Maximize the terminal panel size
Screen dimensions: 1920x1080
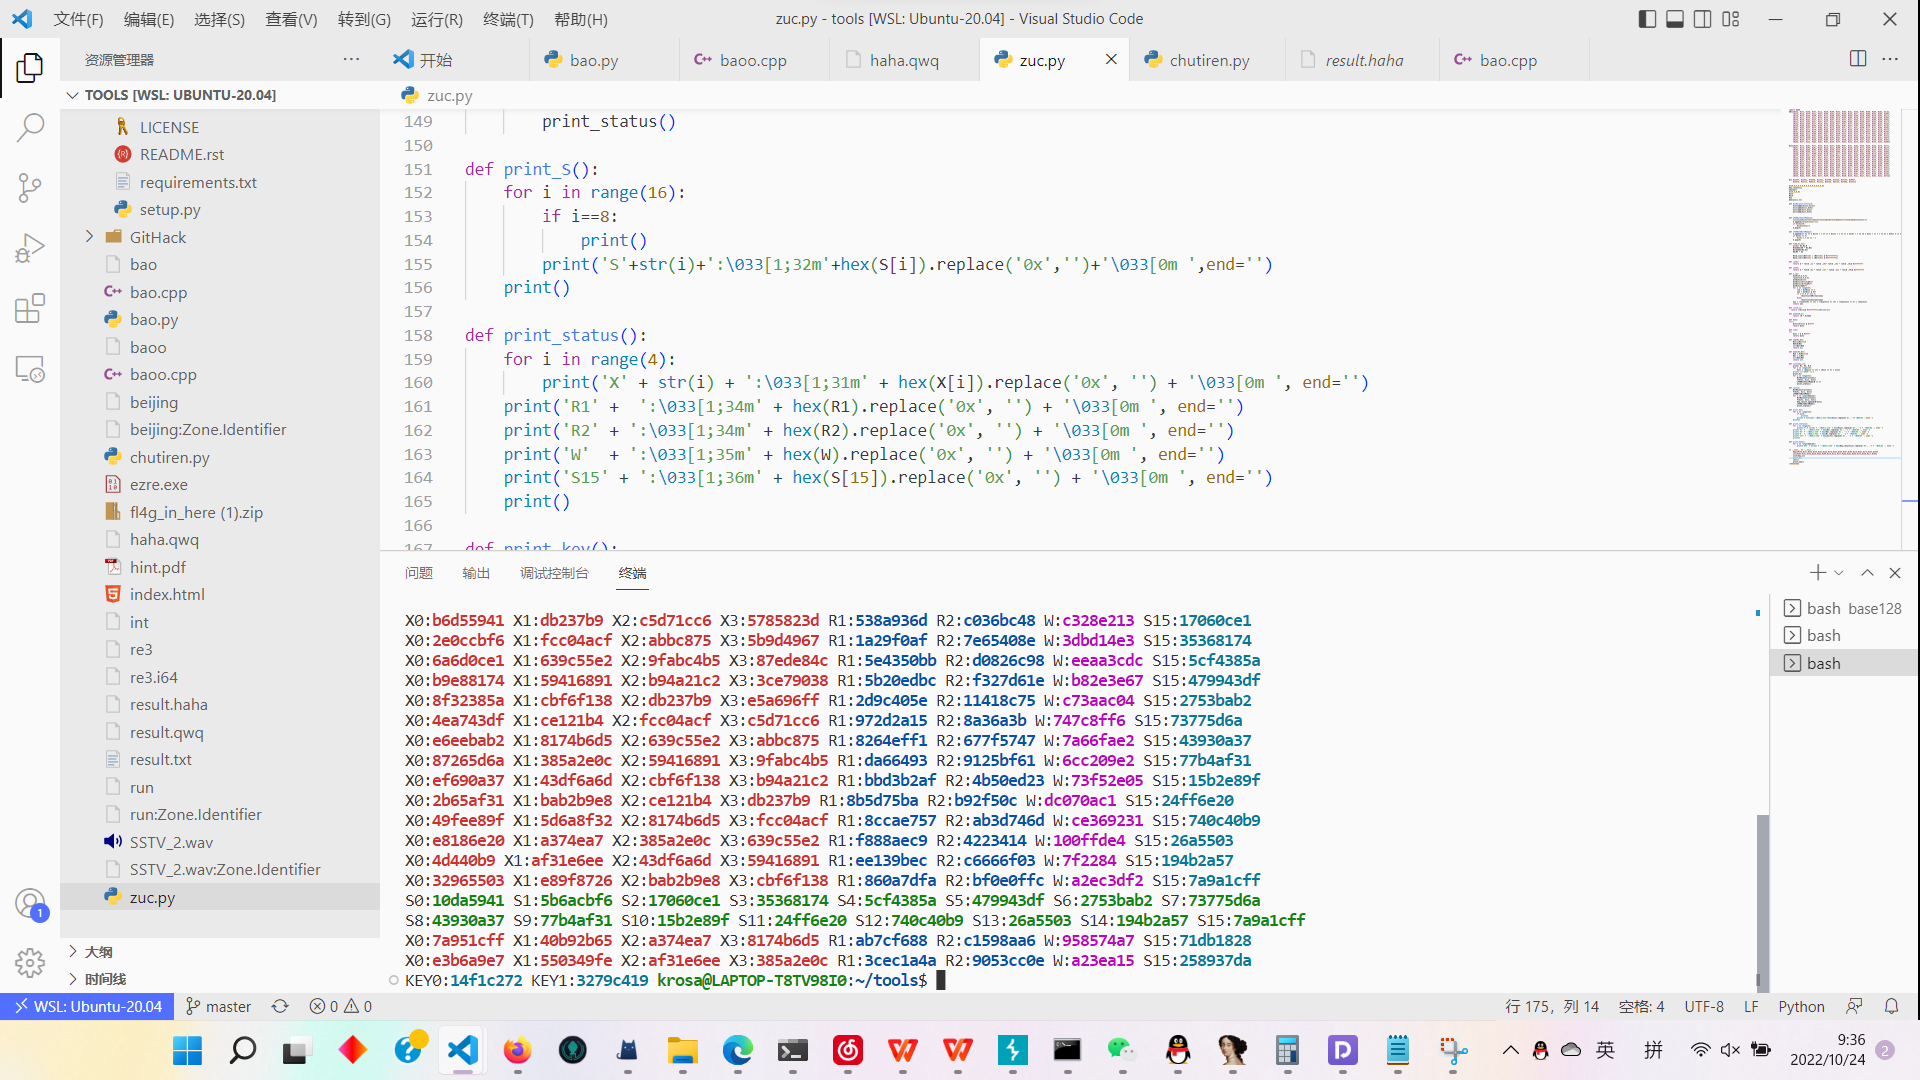coord(1867,573)
